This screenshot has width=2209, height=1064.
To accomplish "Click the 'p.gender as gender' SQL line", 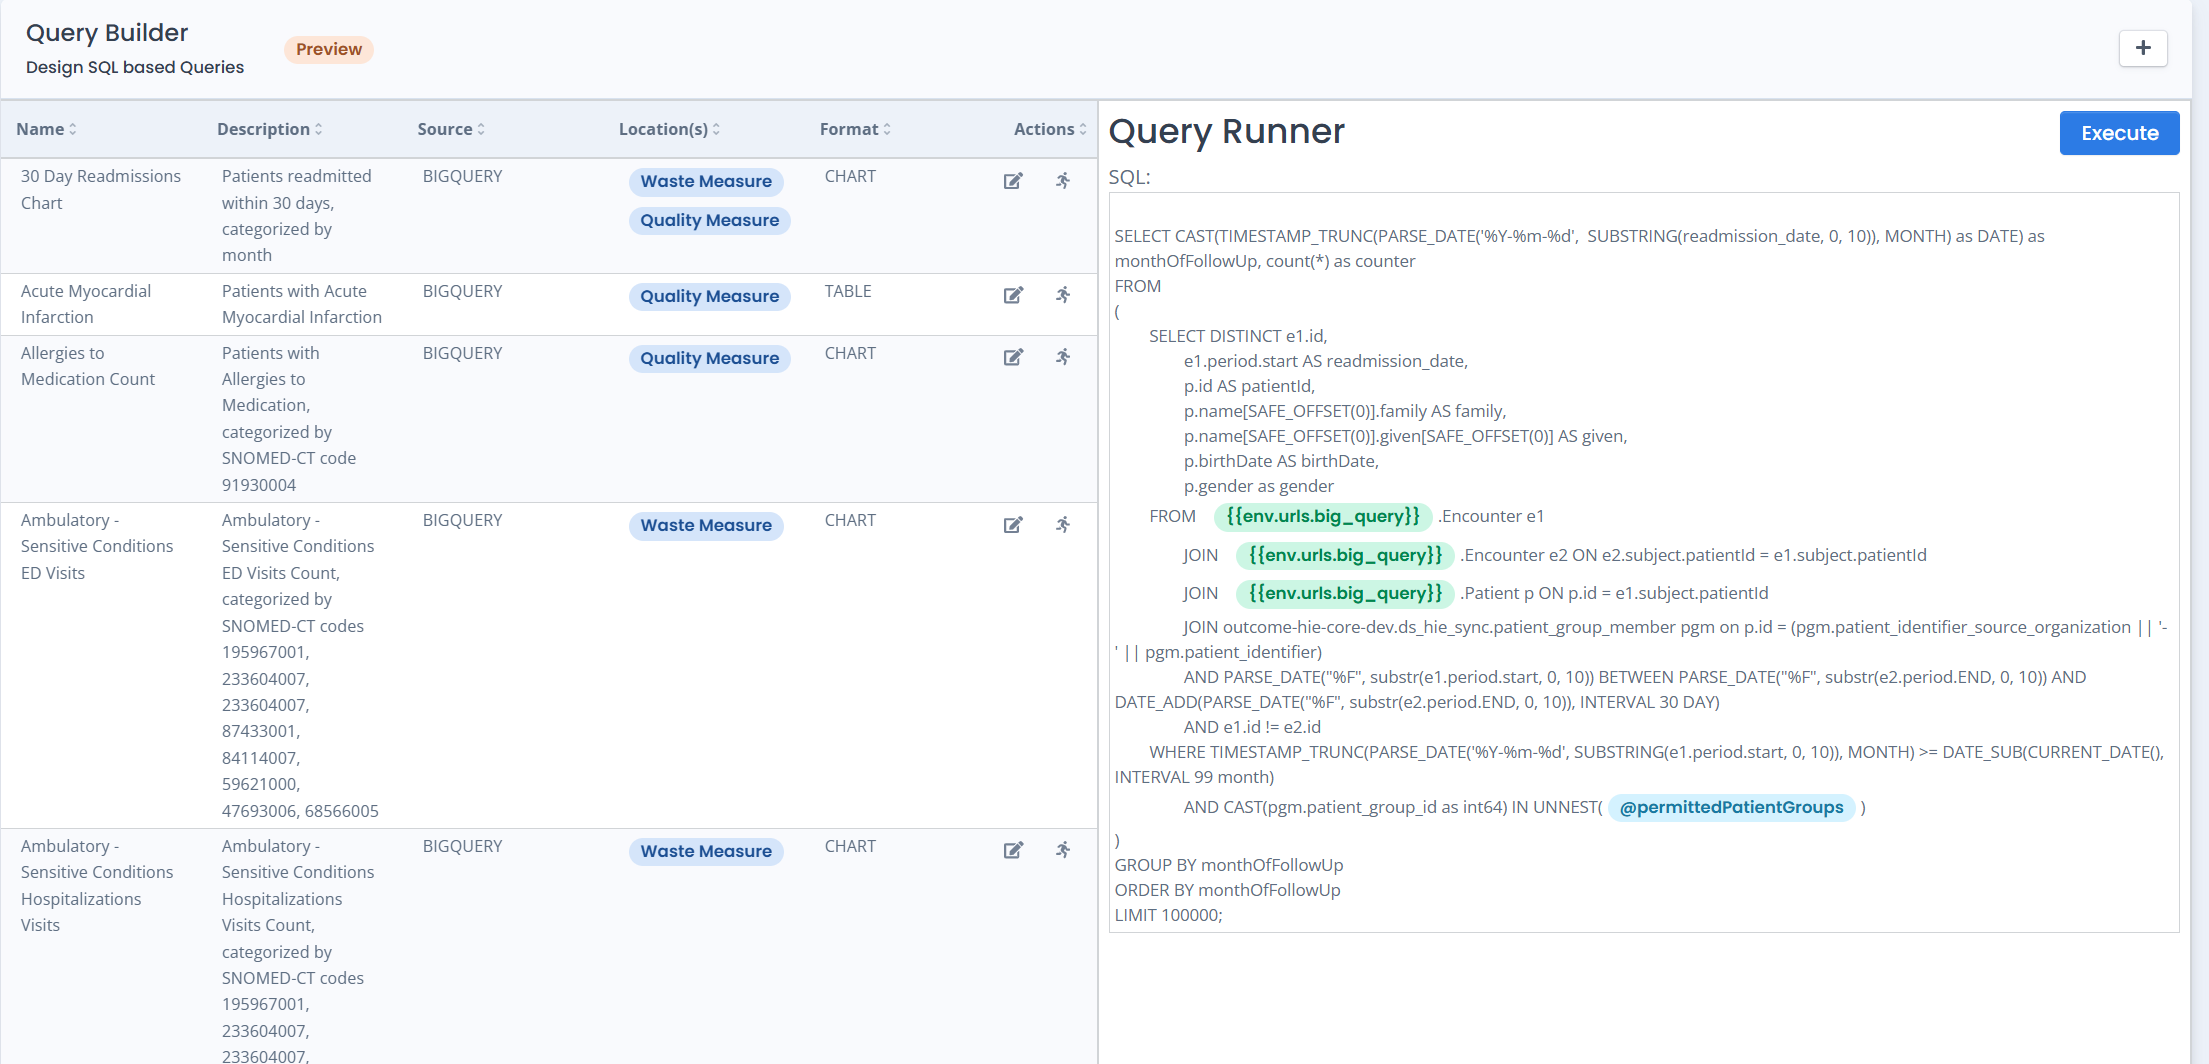I will click(1259, 486).
